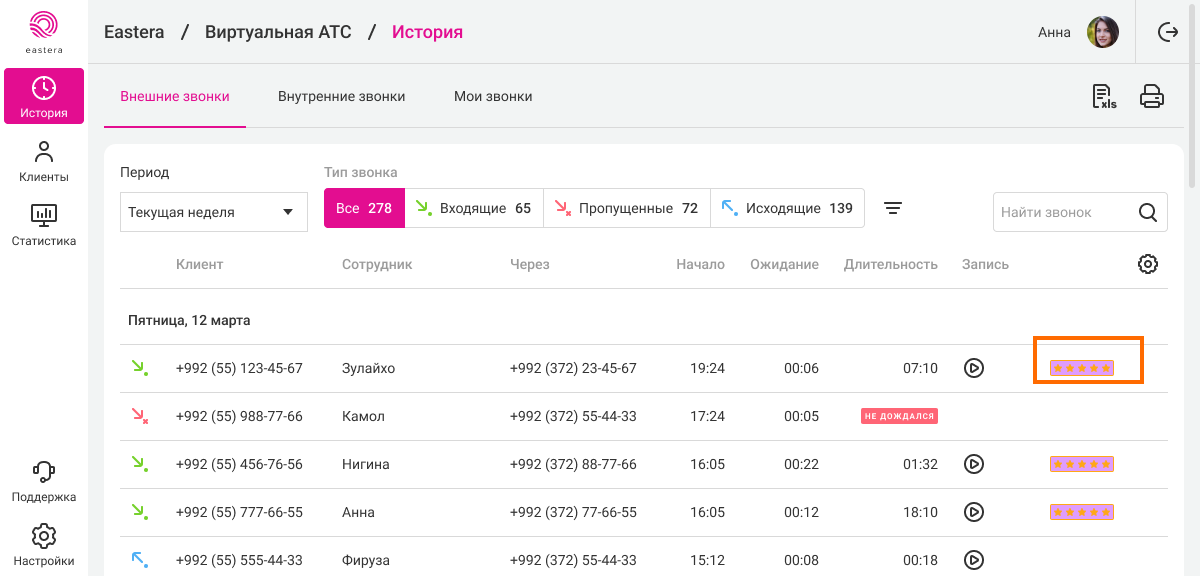Viewport: 1200px width, 576px height.
Task: Filter by missed calls
Action: [x=626, y=209]
